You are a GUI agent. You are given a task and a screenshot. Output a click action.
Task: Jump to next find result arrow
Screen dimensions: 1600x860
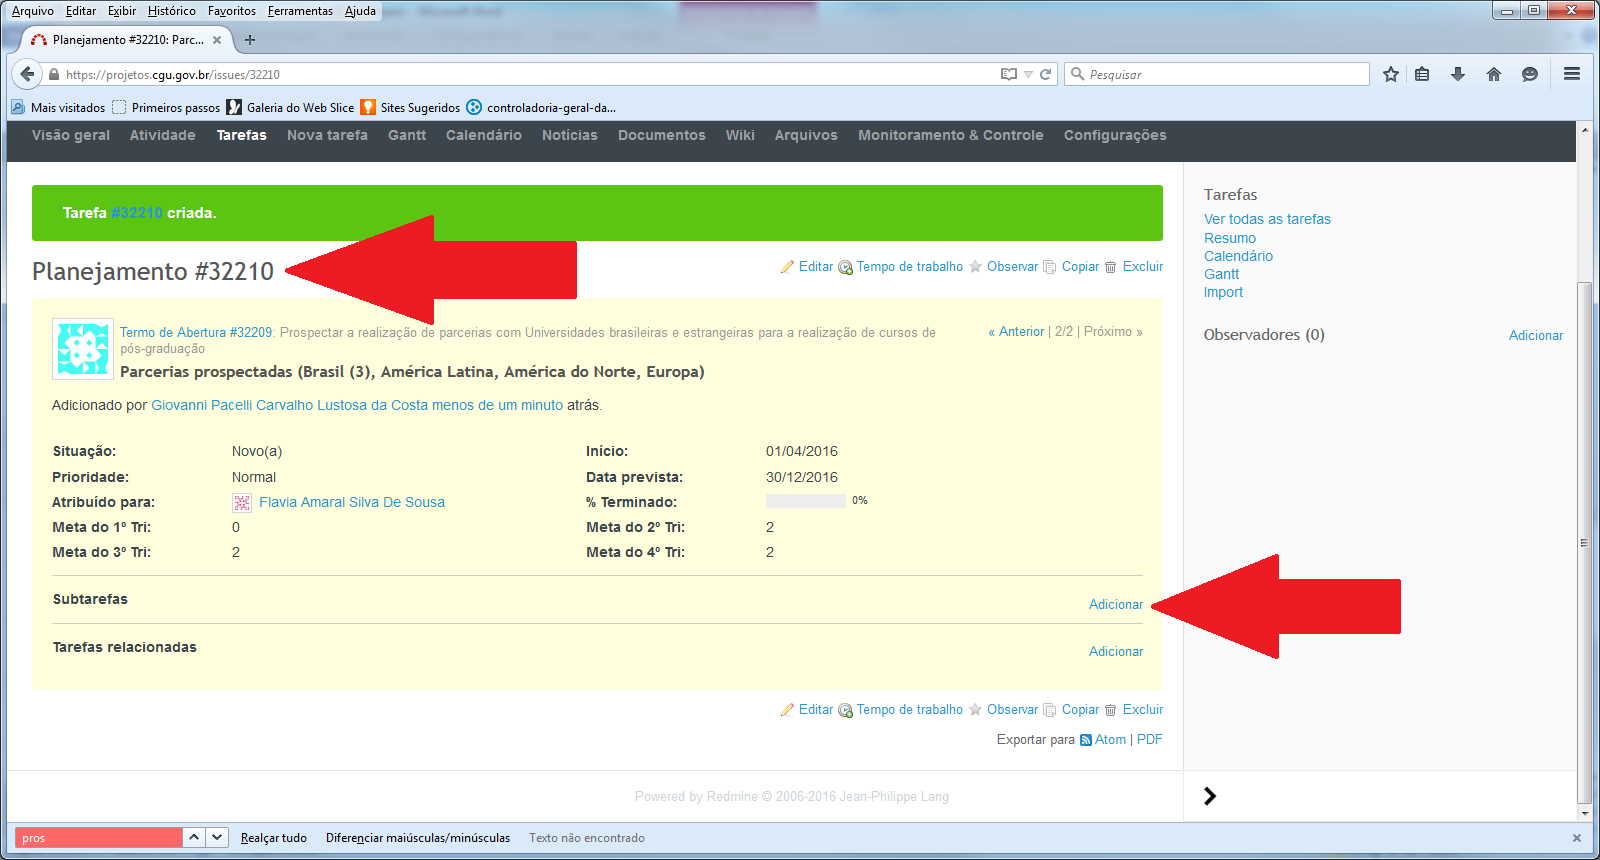[x=217, y=837]
